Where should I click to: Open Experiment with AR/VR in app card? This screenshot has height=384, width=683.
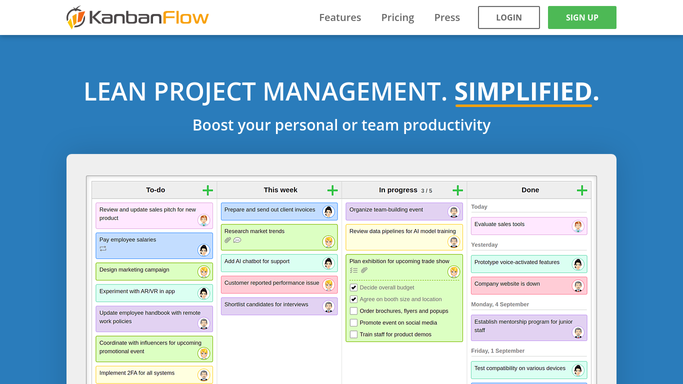(x=154, y=293)
